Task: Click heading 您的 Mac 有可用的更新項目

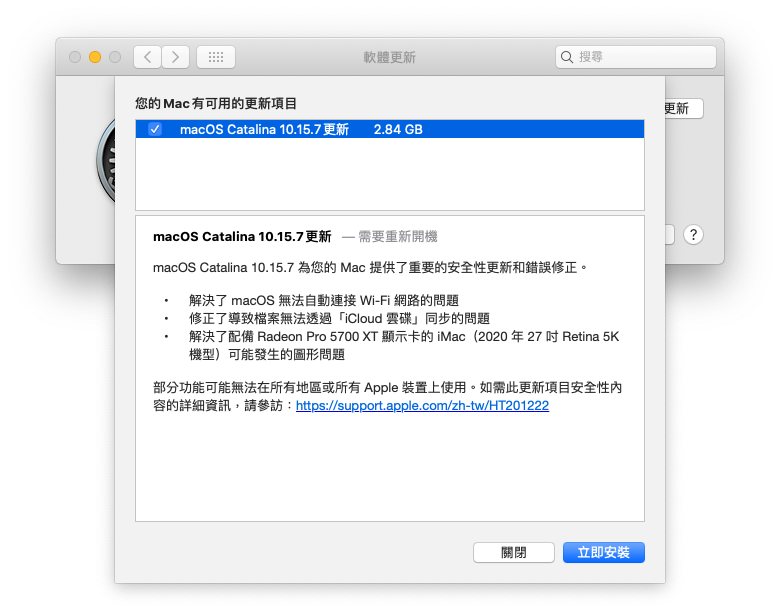Action: tap(216, 103)
